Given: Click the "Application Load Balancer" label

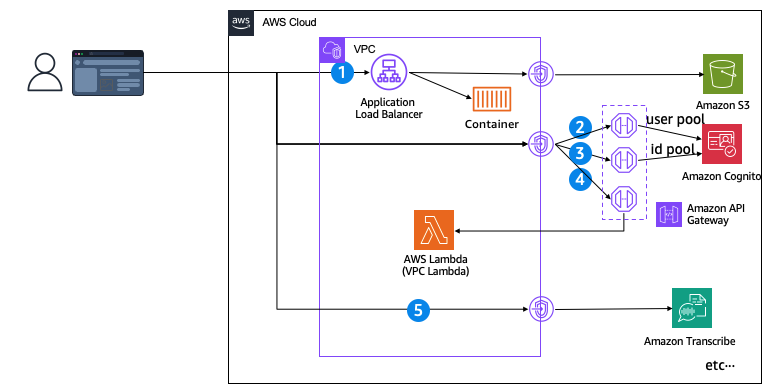Looking at the screenshot, I should point(388,108).
